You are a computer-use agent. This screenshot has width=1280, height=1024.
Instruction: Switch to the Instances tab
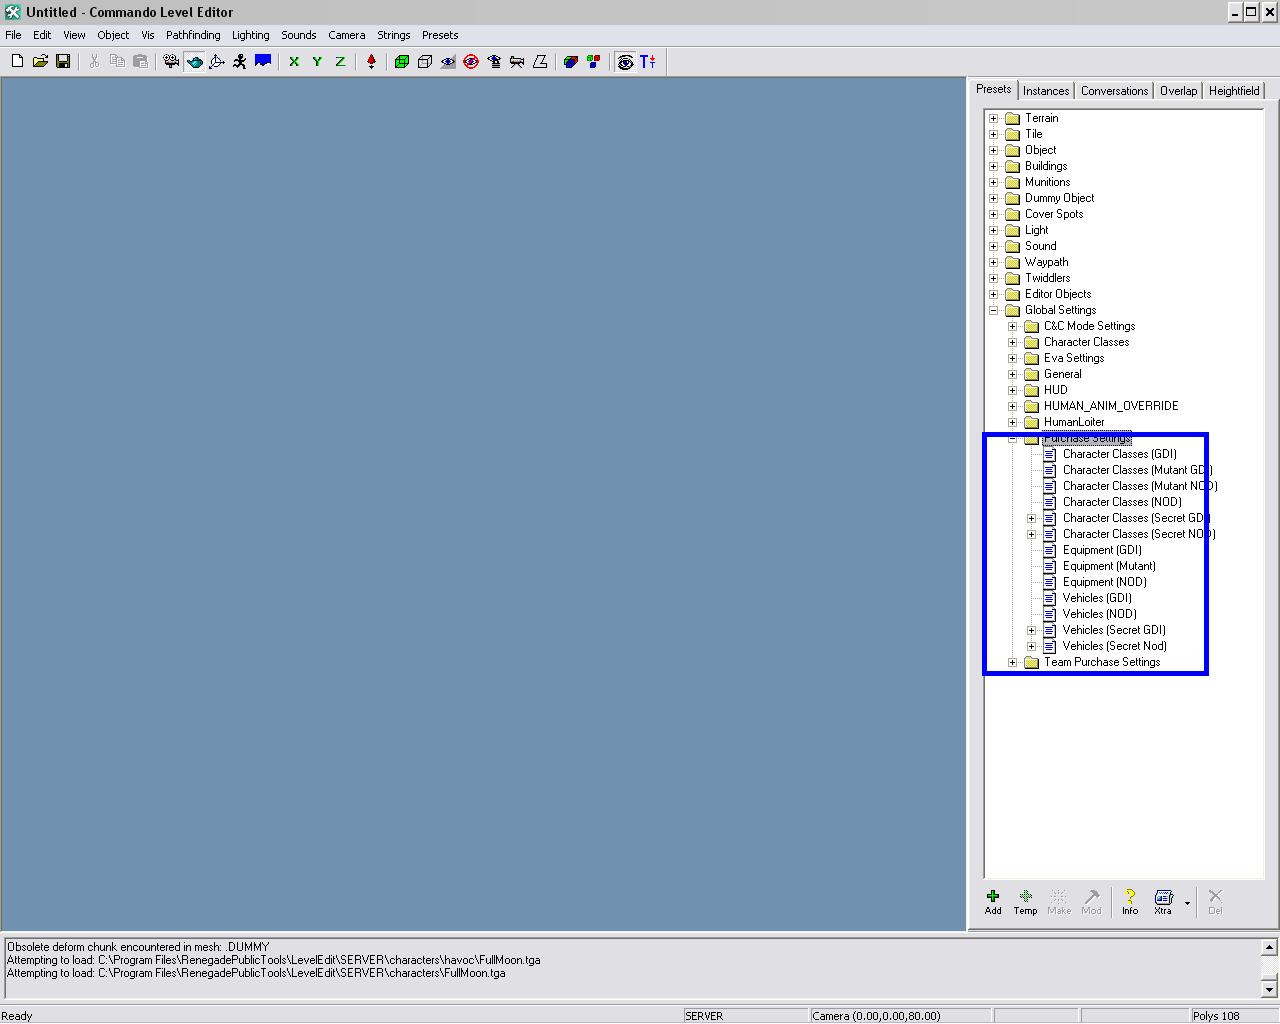1046,91
